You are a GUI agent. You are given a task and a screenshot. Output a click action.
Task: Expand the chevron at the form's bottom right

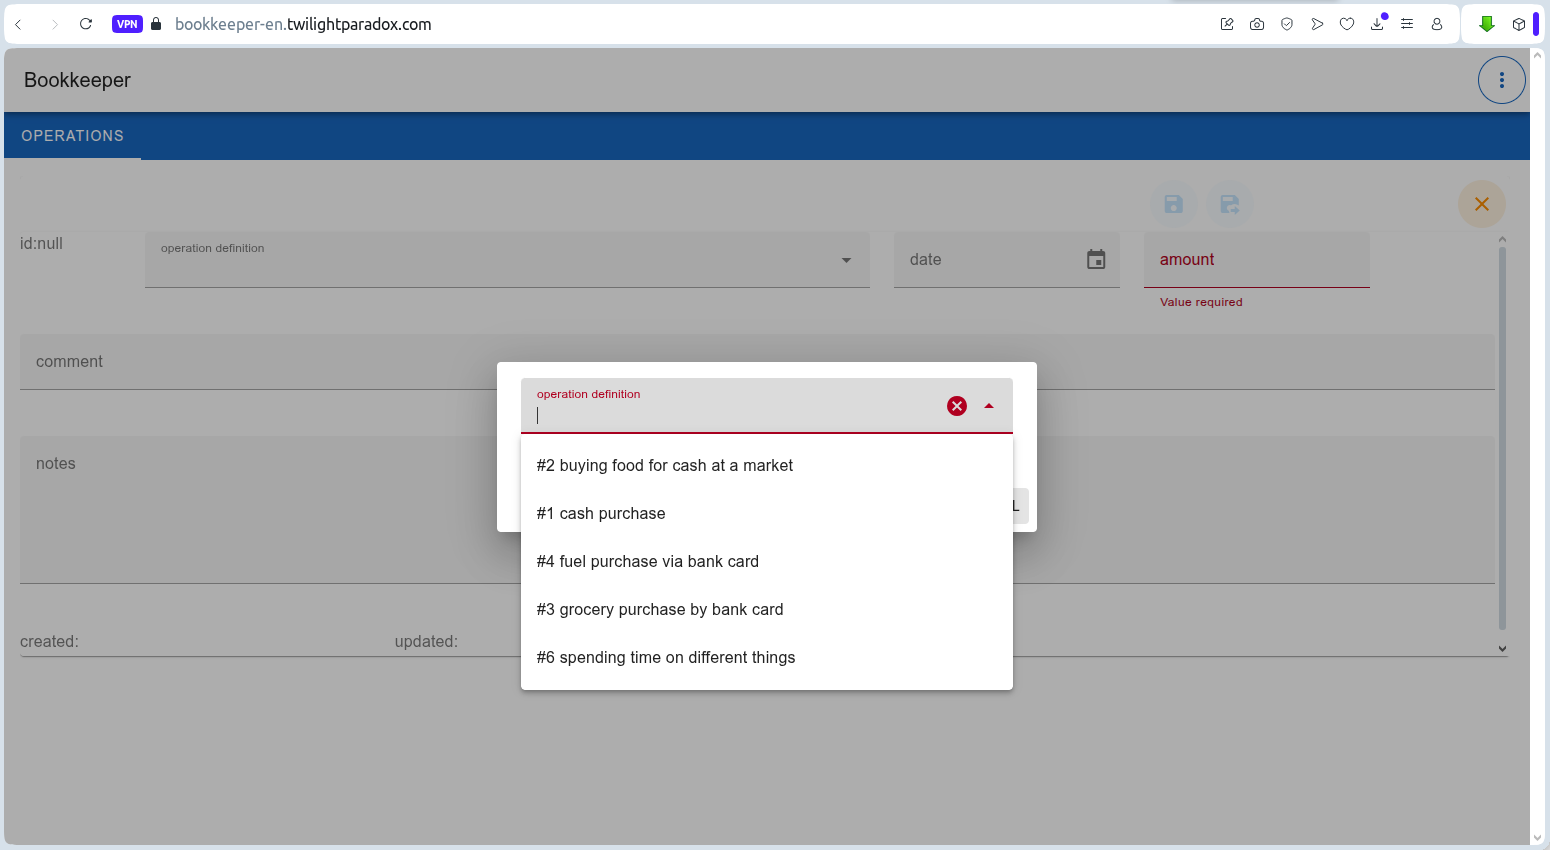click(1501, 649)
